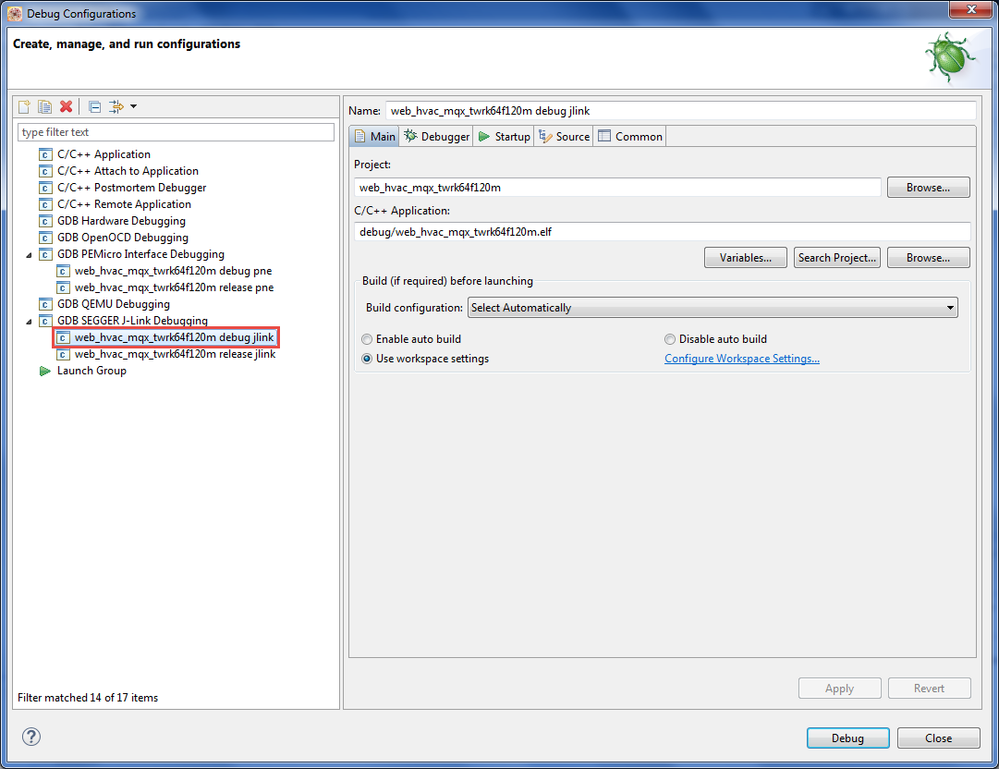Select the Launch Group item

[x=91, y=370]
